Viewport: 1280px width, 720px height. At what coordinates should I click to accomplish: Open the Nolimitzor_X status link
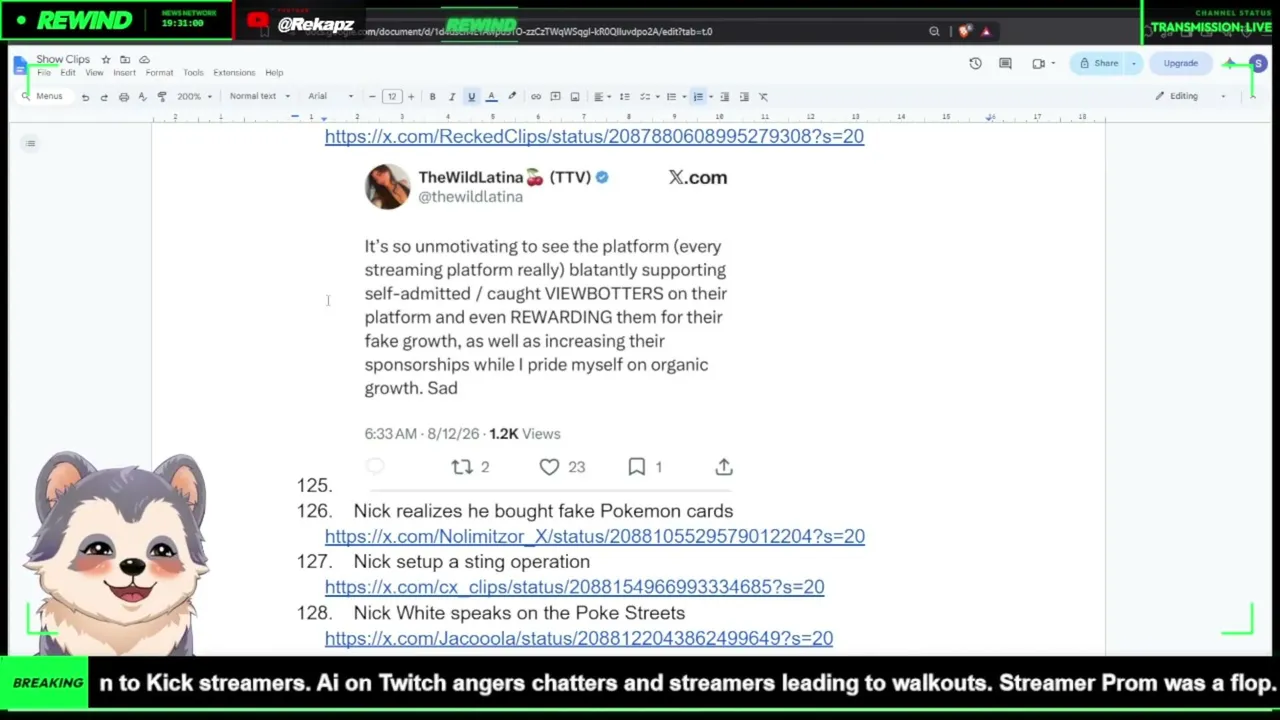click(595, 537)
